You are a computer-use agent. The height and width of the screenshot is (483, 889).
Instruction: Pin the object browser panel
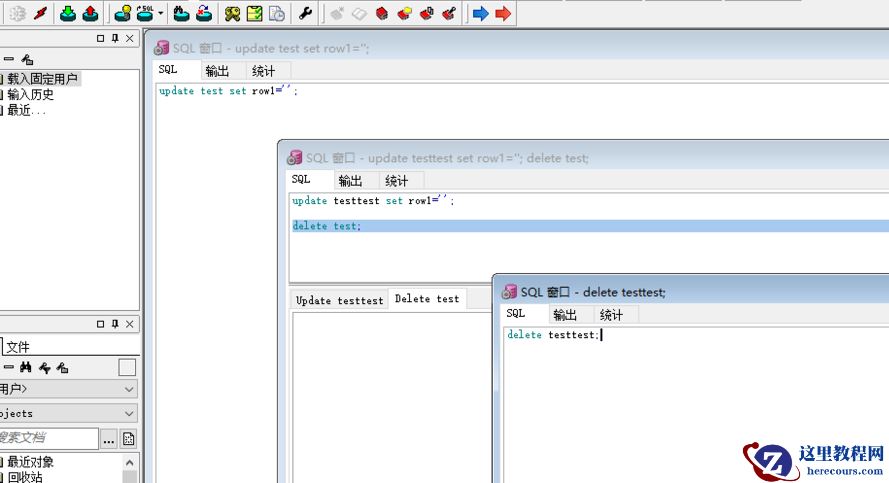tap(115, 324)
